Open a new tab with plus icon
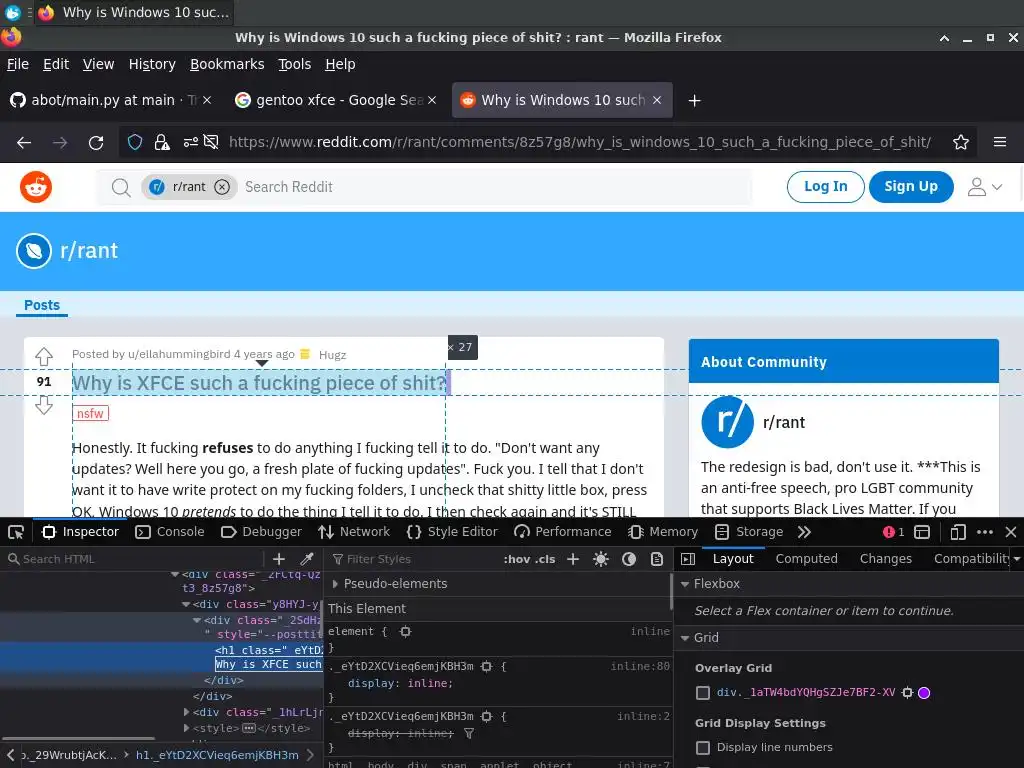 click(x=694, y=101)
